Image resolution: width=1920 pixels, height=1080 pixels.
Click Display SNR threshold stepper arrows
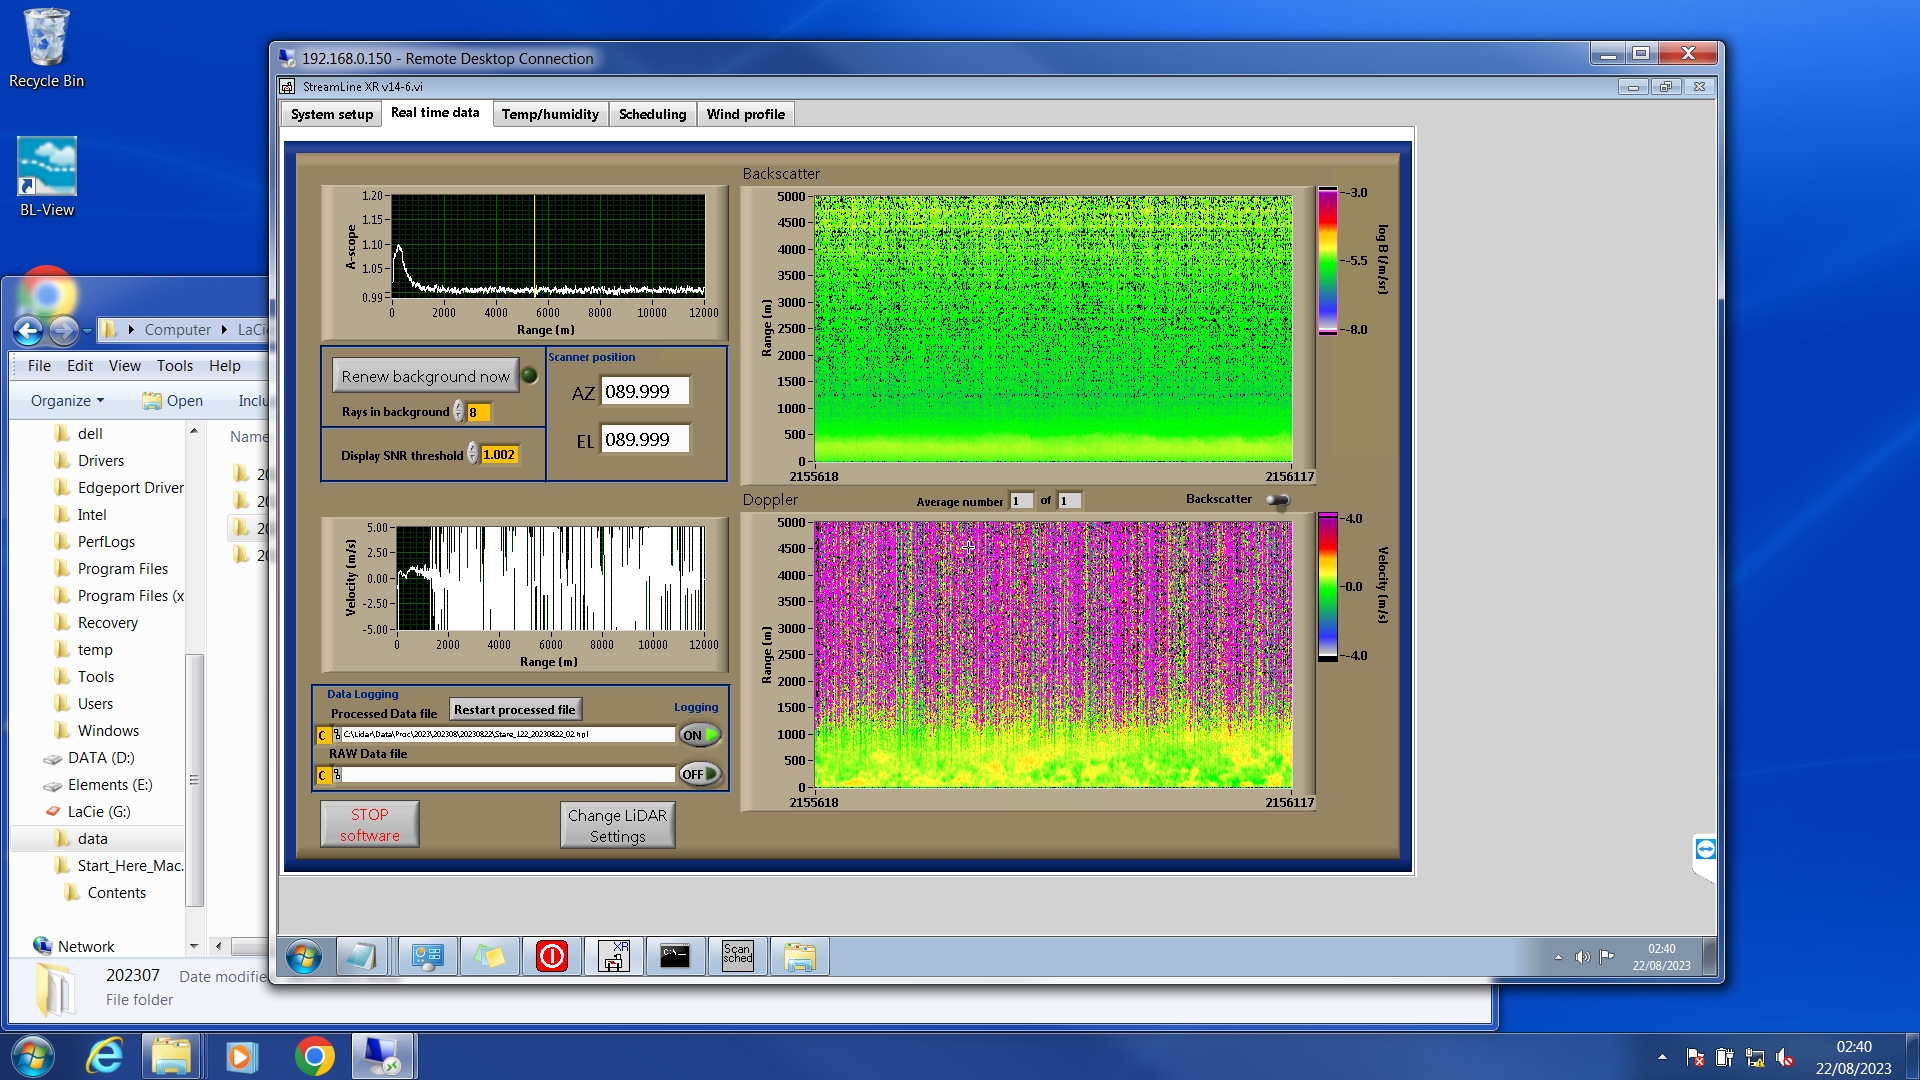[x=473, y=455]
